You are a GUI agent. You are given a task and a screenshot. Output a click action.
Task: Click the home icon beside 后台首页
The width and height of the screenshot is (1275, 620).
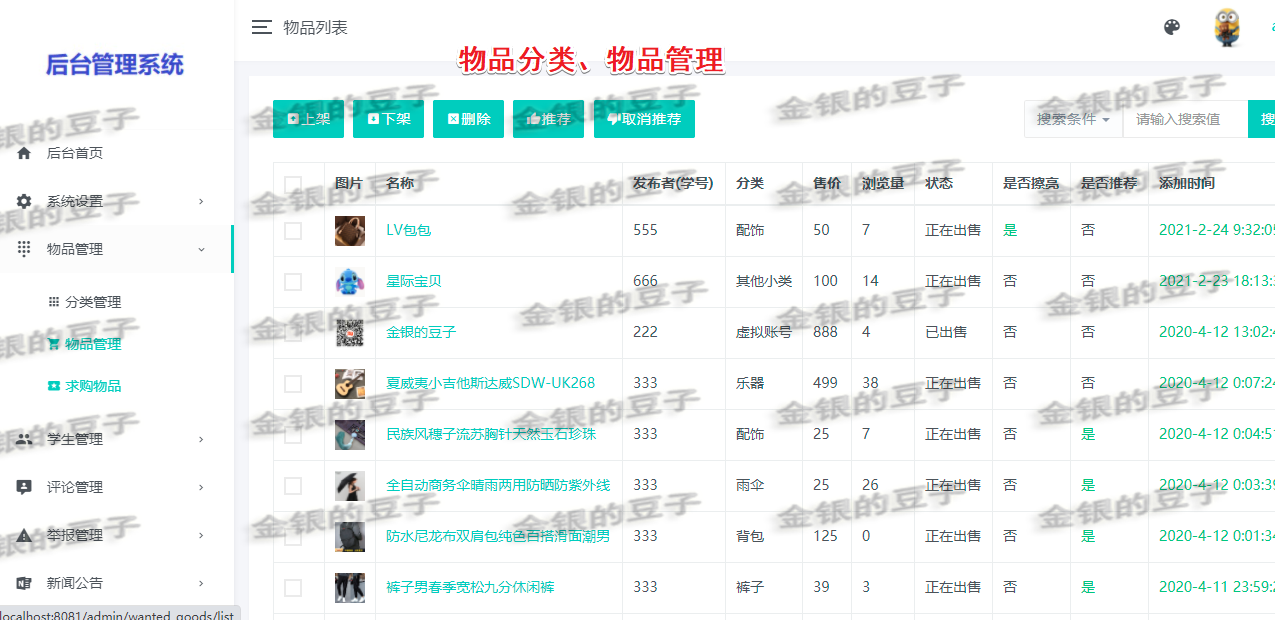point(24,153)
